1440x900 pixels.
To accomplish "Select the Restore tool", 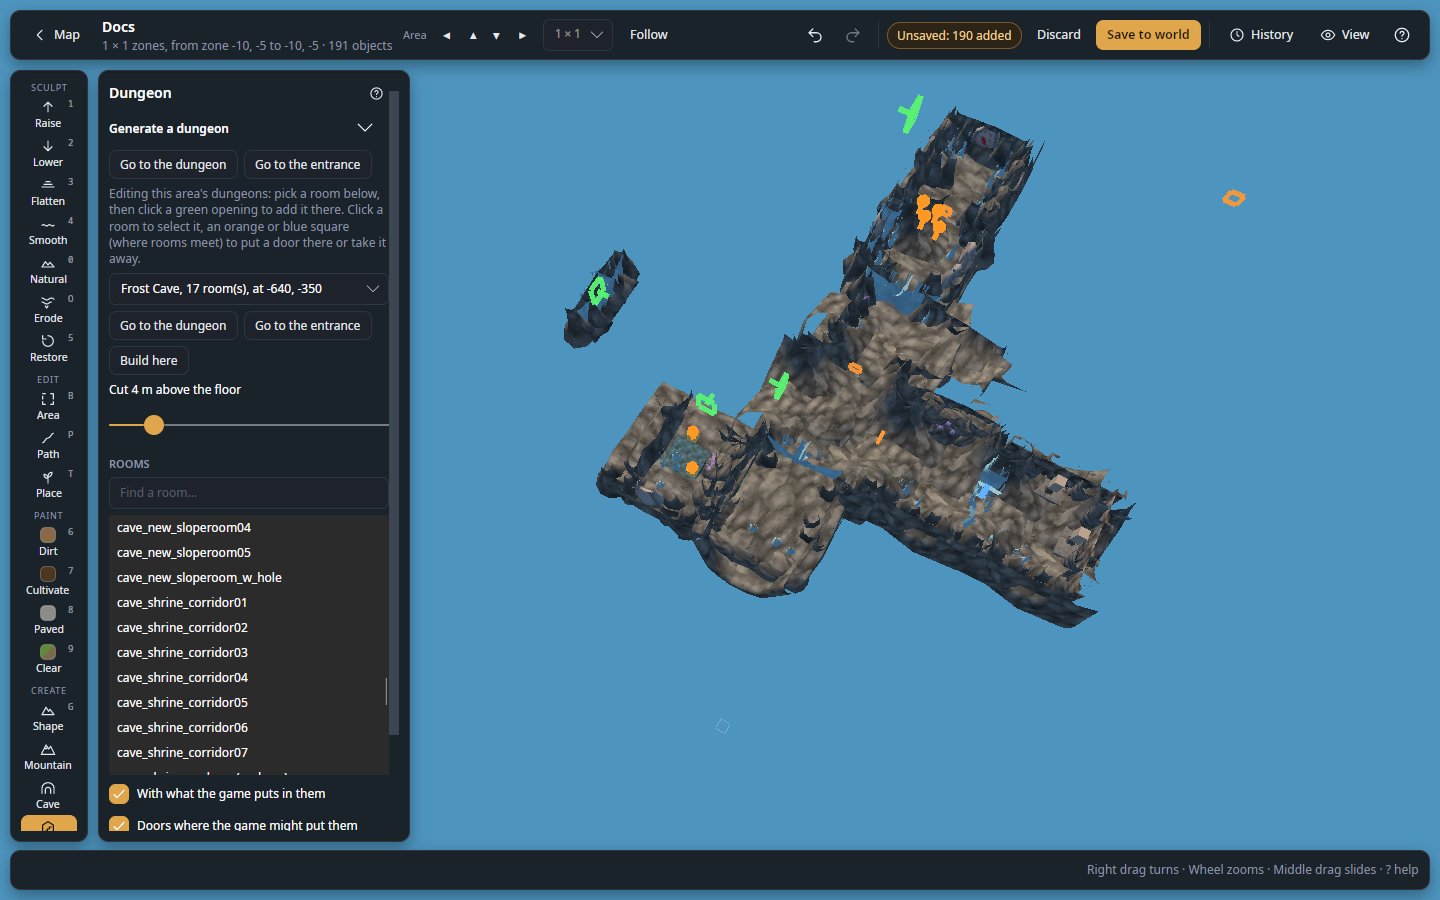I will pos(48,348).
